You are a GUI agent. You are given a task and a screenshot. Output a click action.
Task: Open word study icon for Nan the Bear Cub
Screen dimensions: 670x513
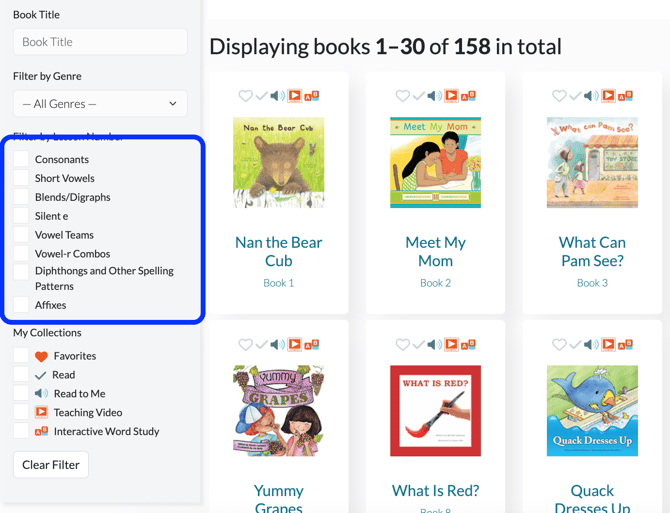311,96
